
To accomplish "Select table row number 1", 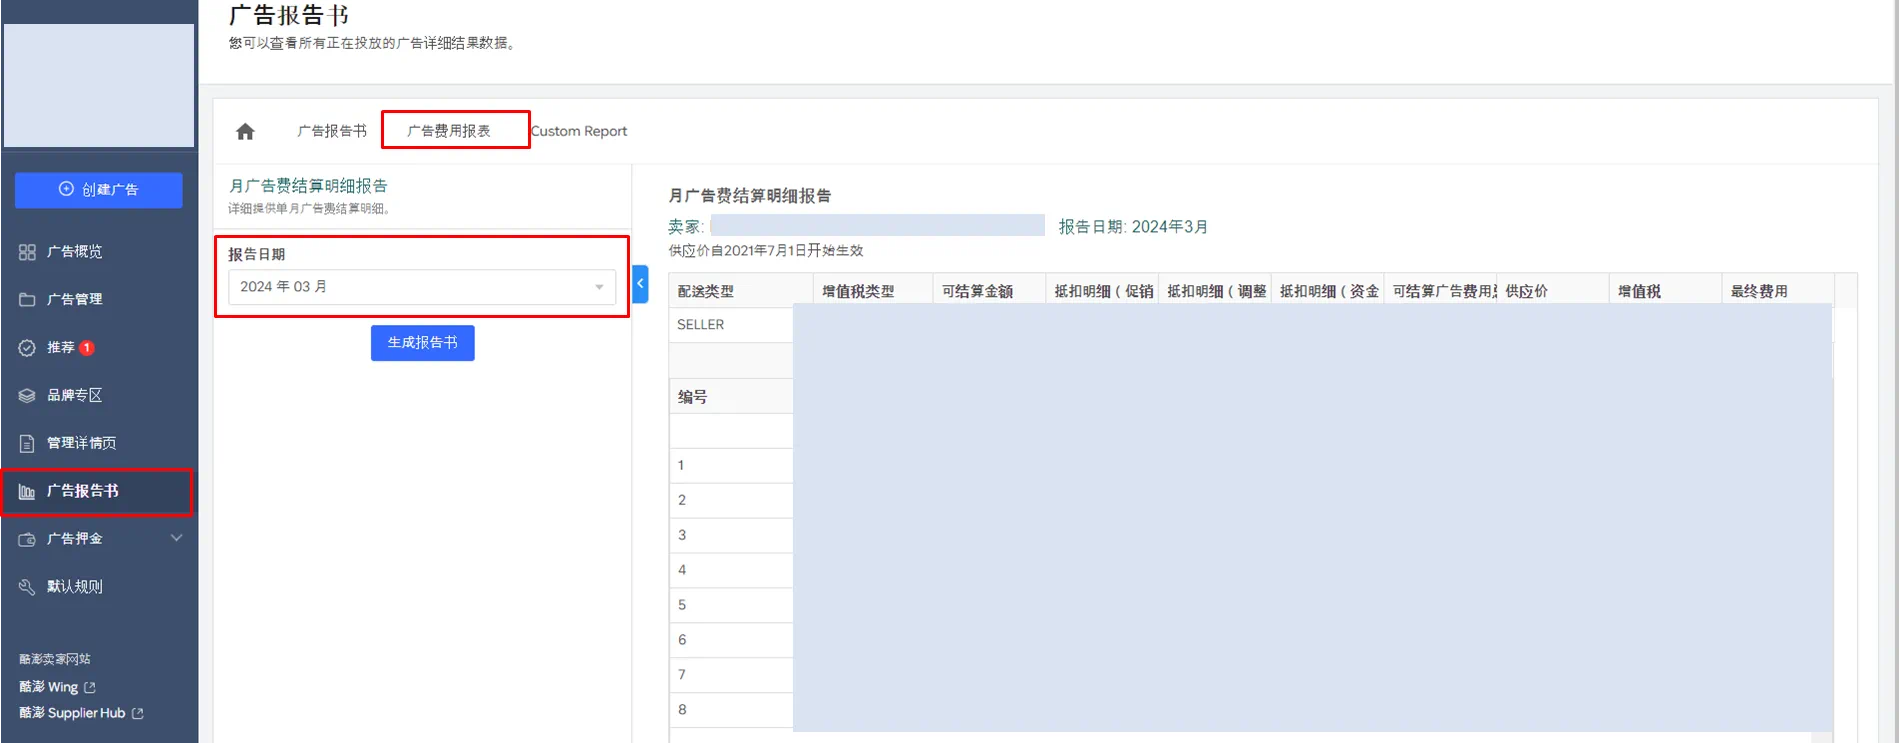I will tap(731, 465).
